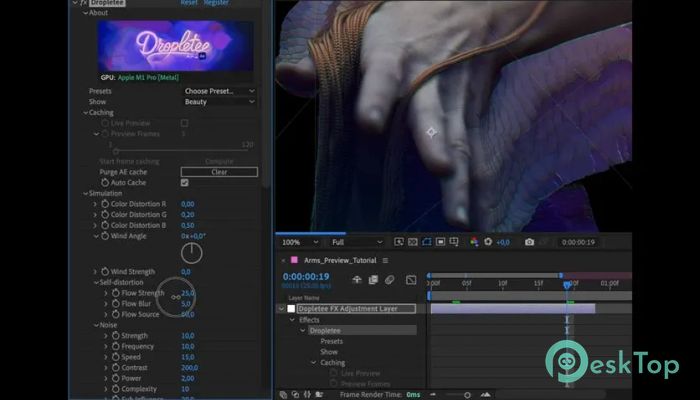Toggle in/out/duration braces icon at bottom
This screenshot has height=400, width=700.
point(307,394)
